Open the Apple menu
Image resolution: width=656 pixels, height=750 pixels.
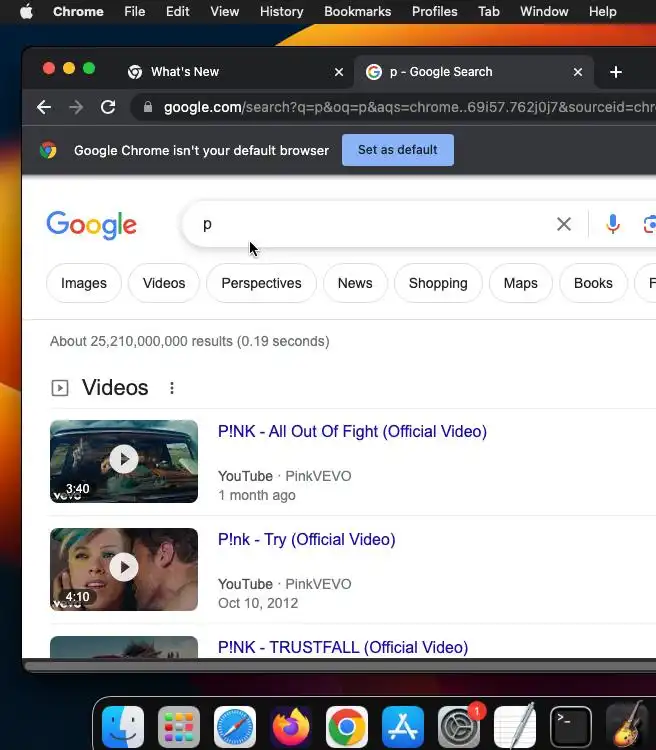pos(27,11)
